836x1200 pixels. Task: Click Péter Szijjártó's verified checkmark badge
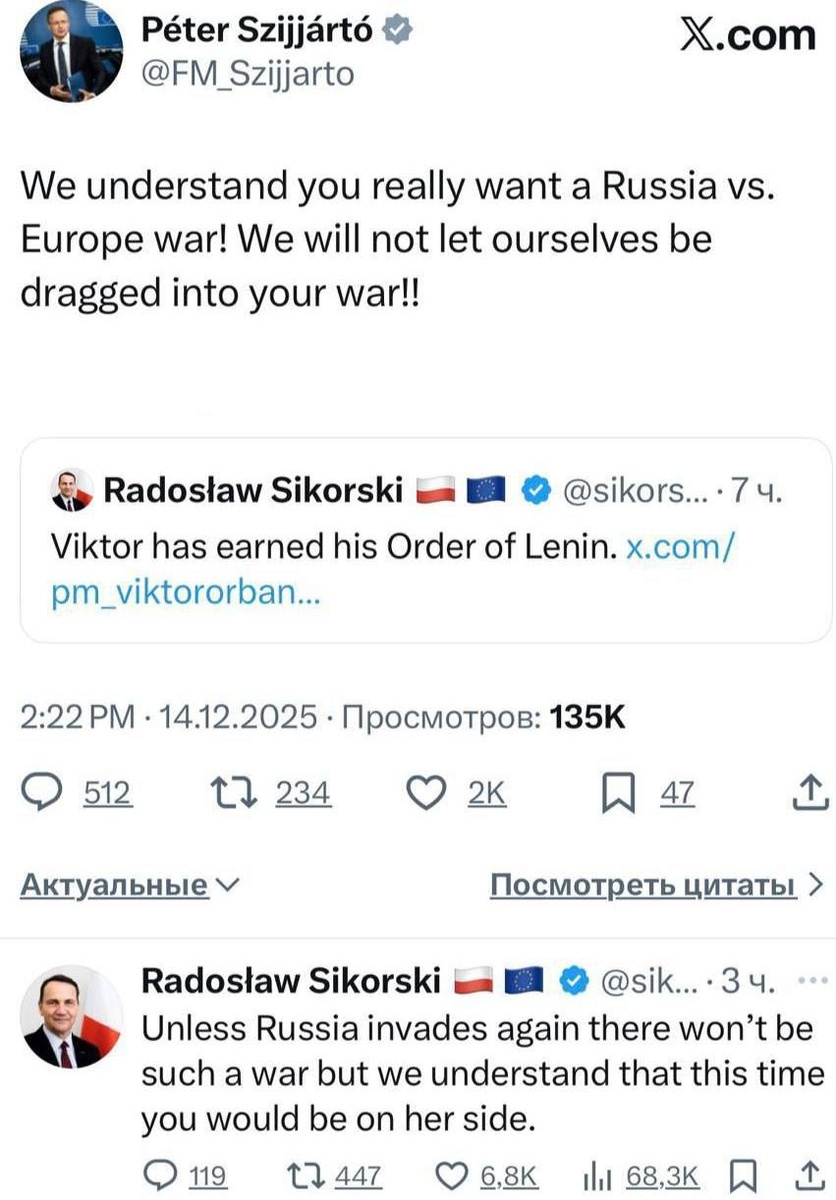coord(398,28)
